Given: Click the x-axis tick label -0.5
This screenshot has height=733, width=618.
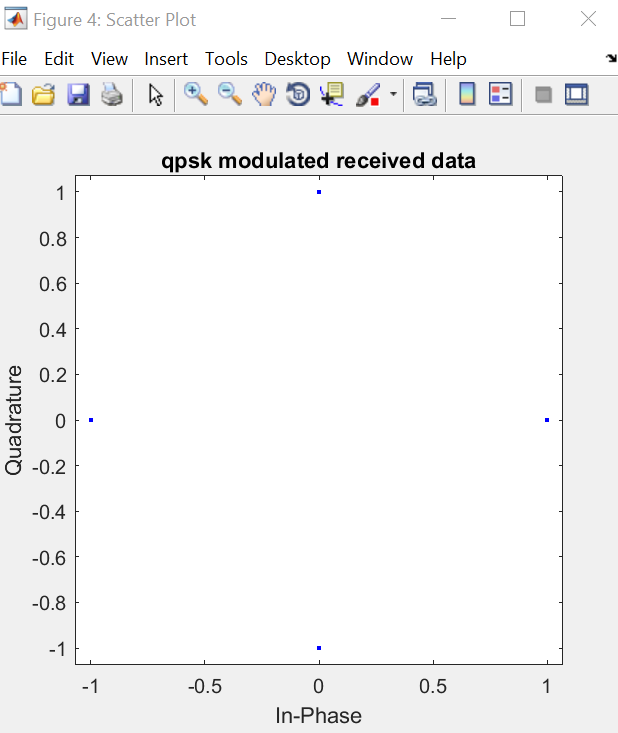Looking at the screenshot, I should pos(205,686).
